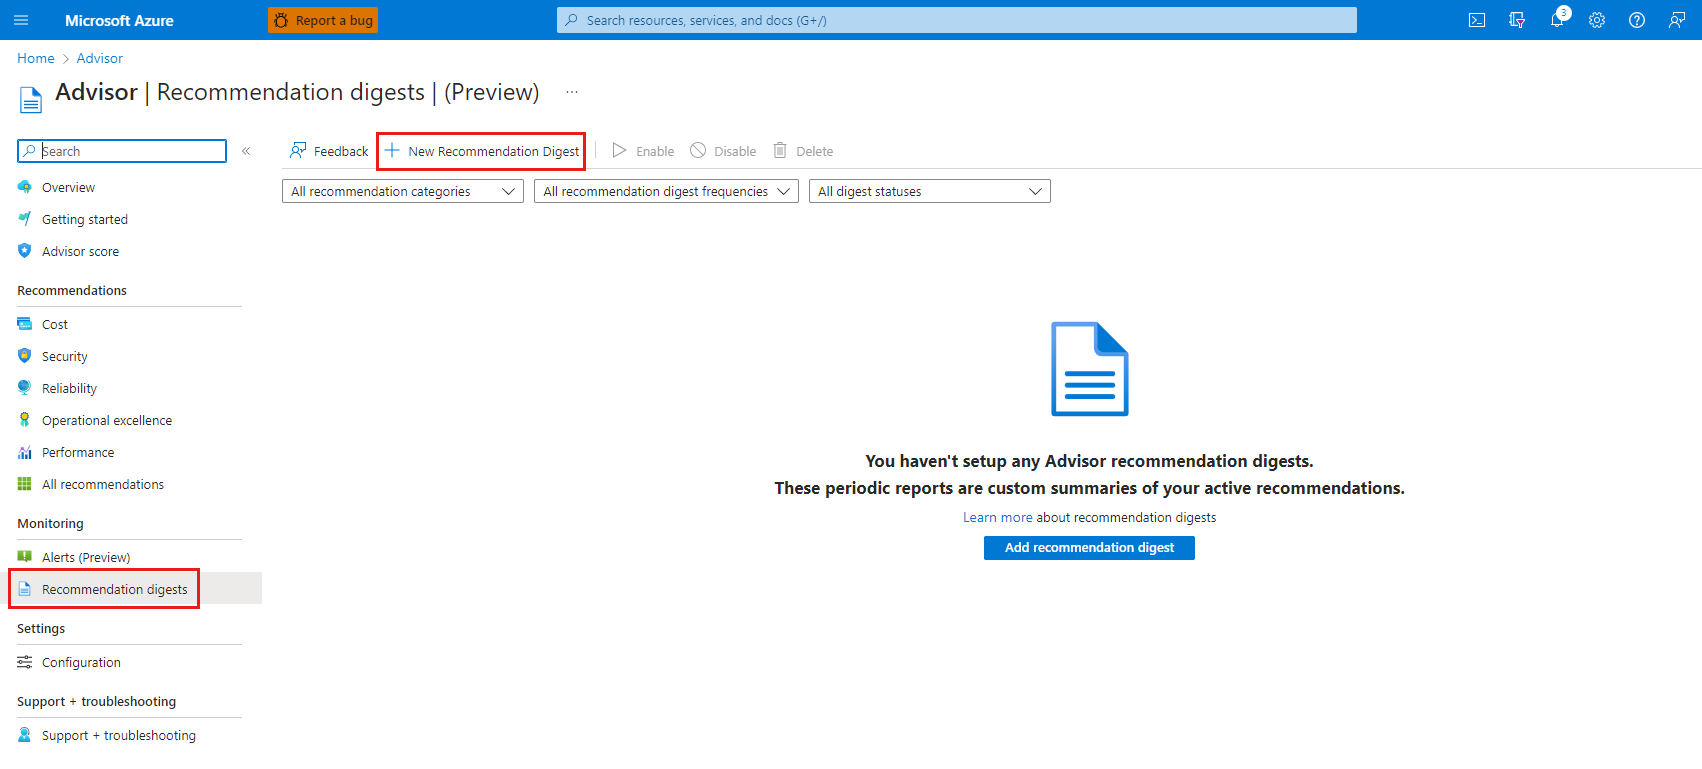The height and width of the screenshot is (769, 1702).
Task: Click the Operational excellence ribbon icon
Action: click(25, 420)
